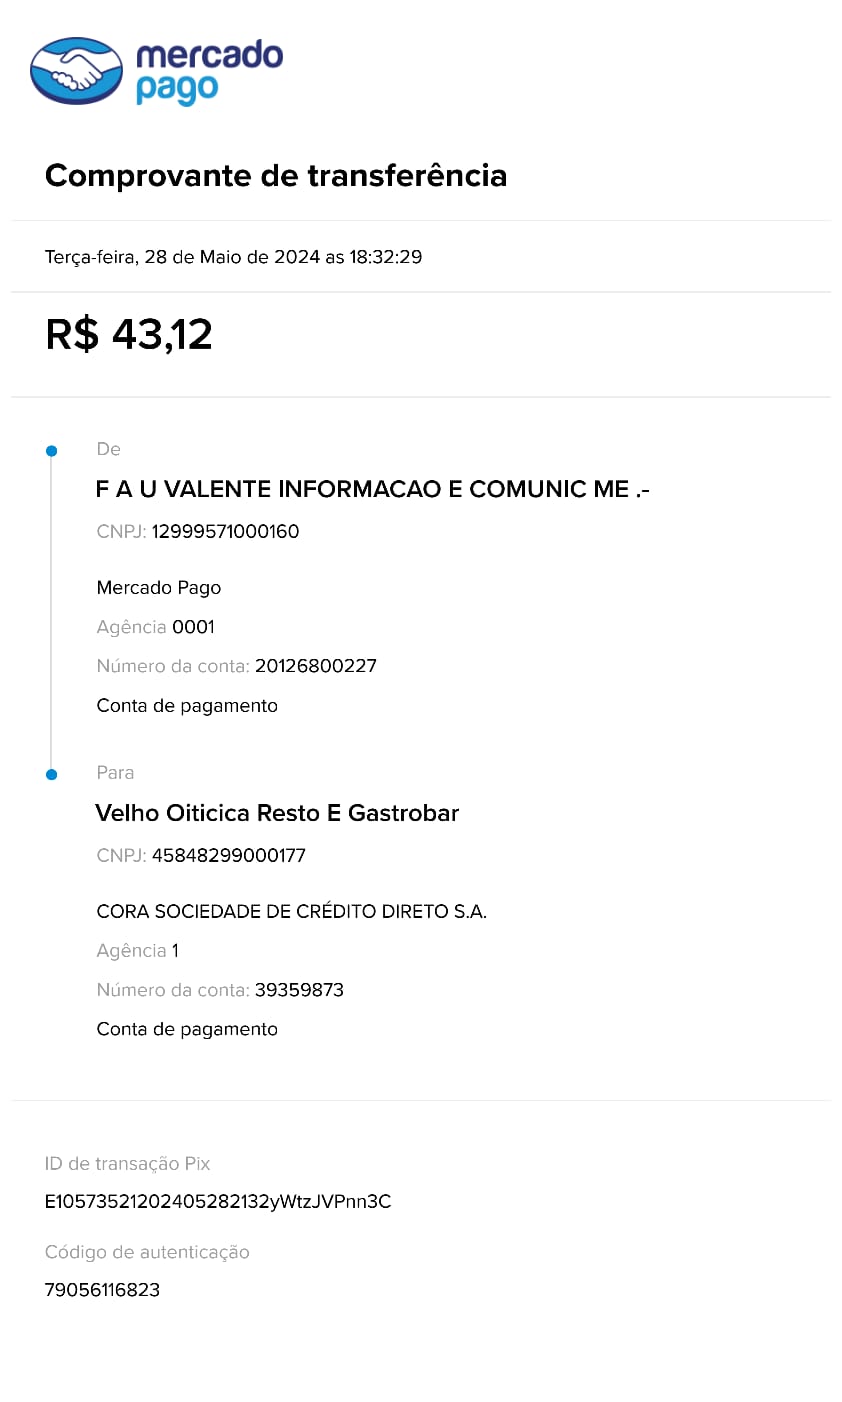The width and height of the screenshot is (842, 1402).
Task: Click the blue dot beside 'Para'
Action: click(52, 774)
